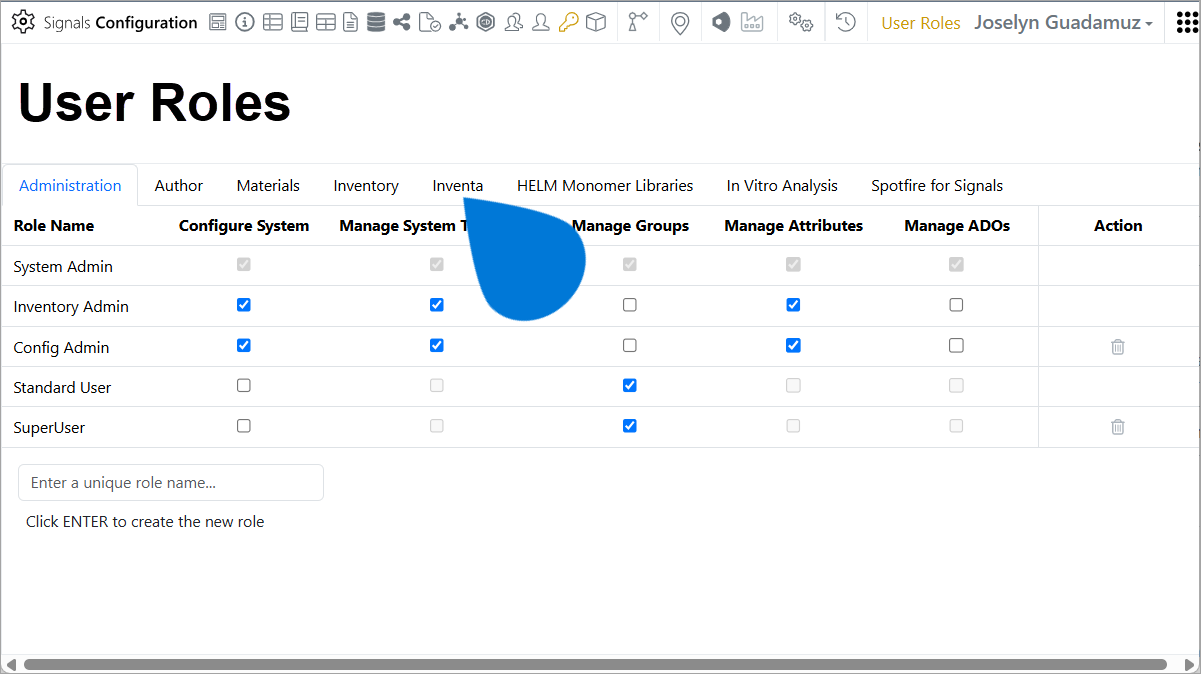The height and width of the screenshot is (674, 1201).
Task: Click the history/restore clock toolbar icon
Action: coord(845,21)
